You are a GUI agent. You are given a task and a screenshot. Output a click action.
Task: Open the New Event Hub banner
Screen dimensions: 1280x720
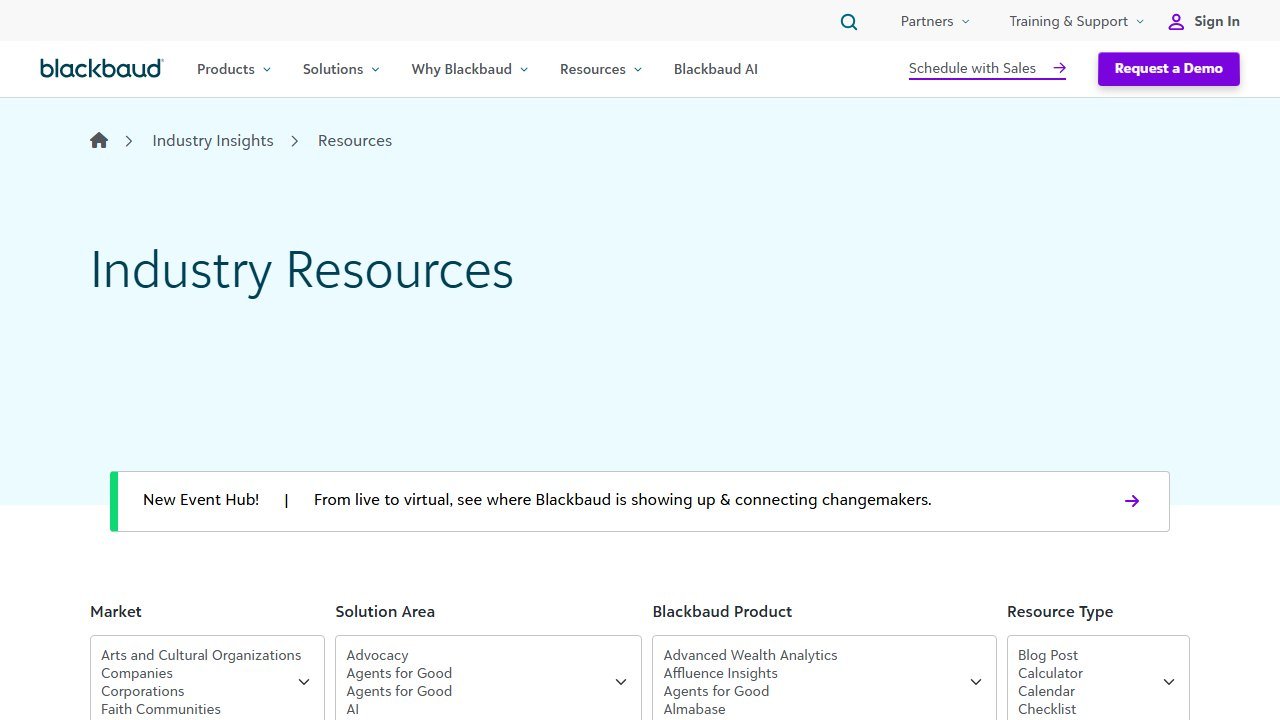640,501
